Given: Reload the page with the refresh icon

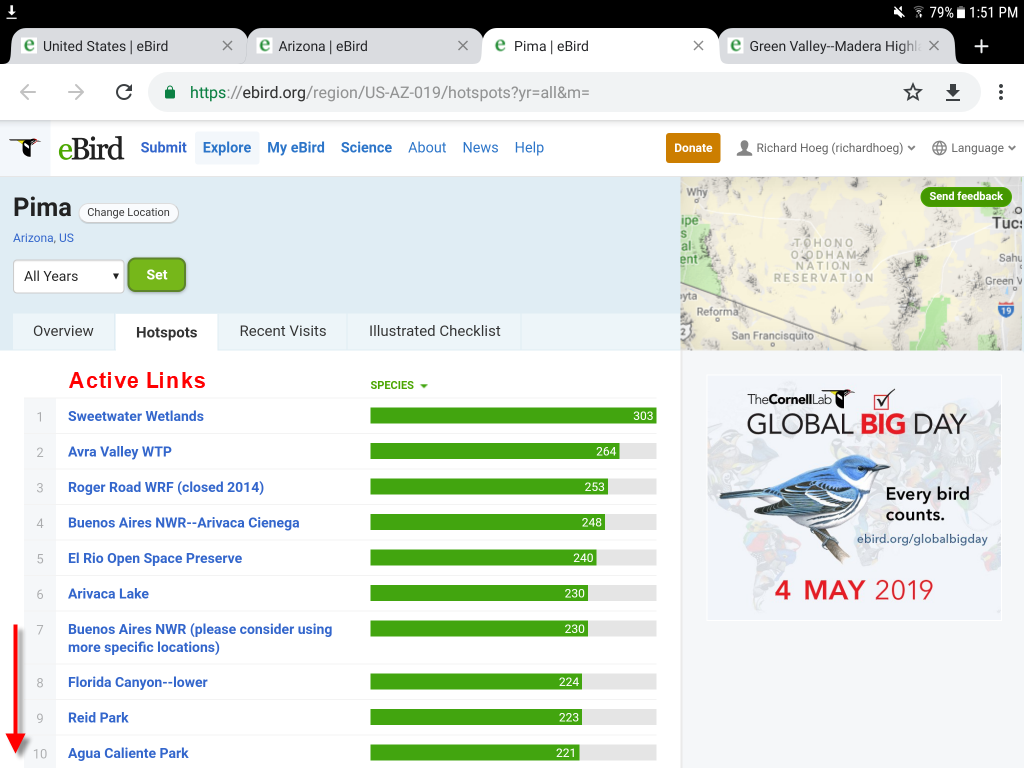Looking at the screenshot, I should coord(124,92).
